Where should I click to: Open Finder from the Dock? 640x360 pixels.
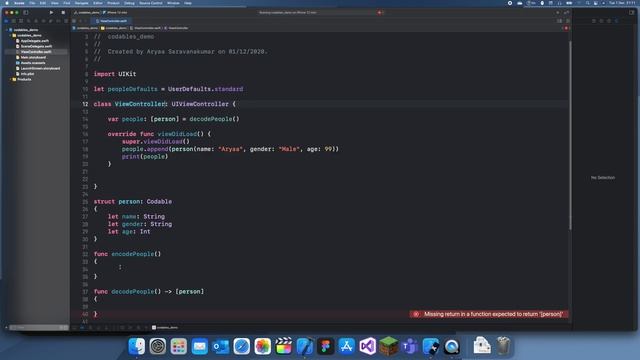[137, 346]
